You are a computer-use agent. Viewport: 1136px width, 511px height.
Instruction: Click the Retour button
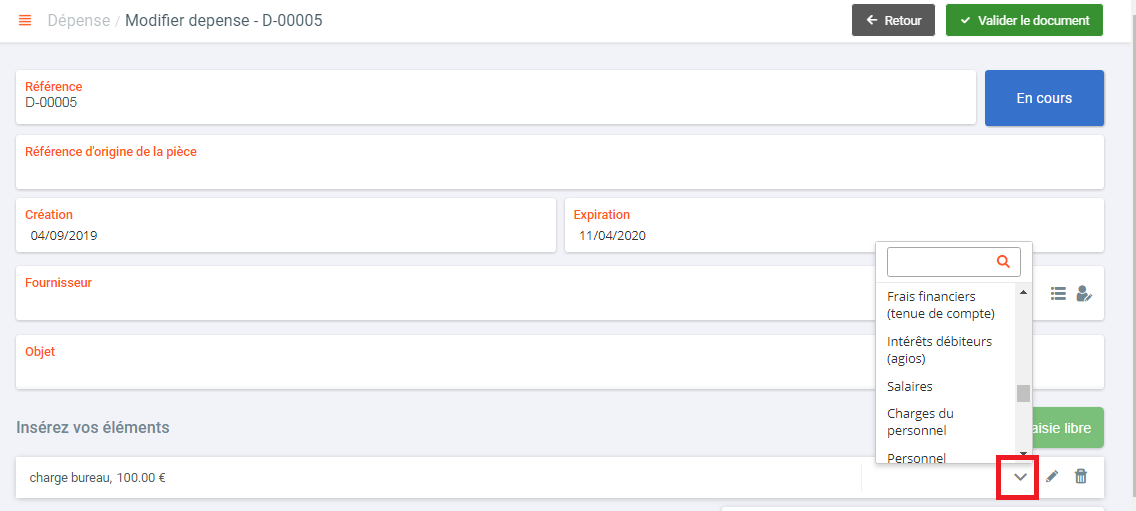click(893, 20)
